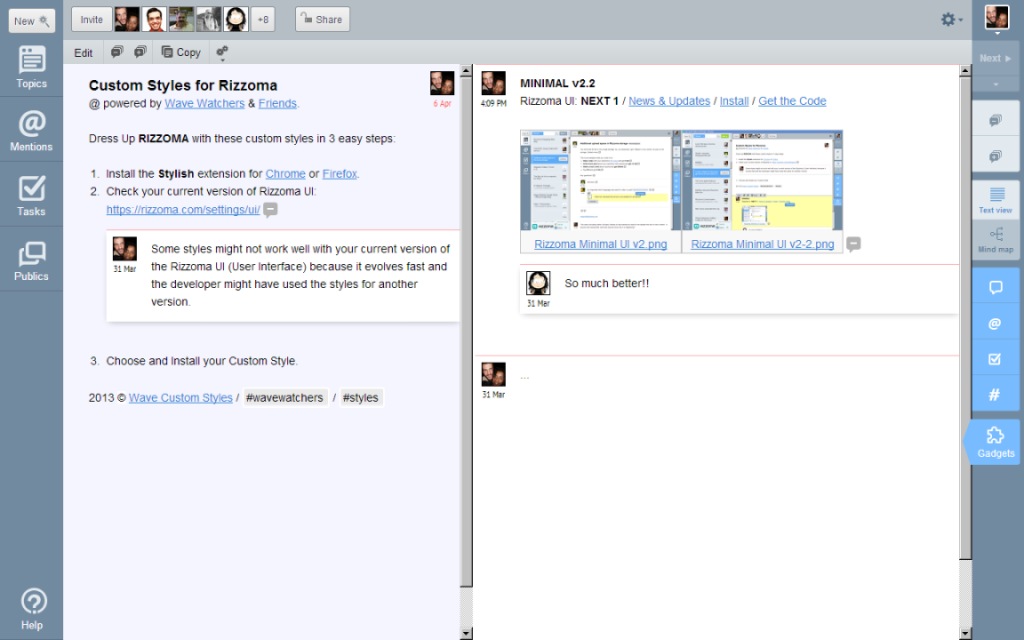Open Rizzoma Minimal UI v2.png thumbnail
The image size is (1024, 640).
[x=600, y=180]
